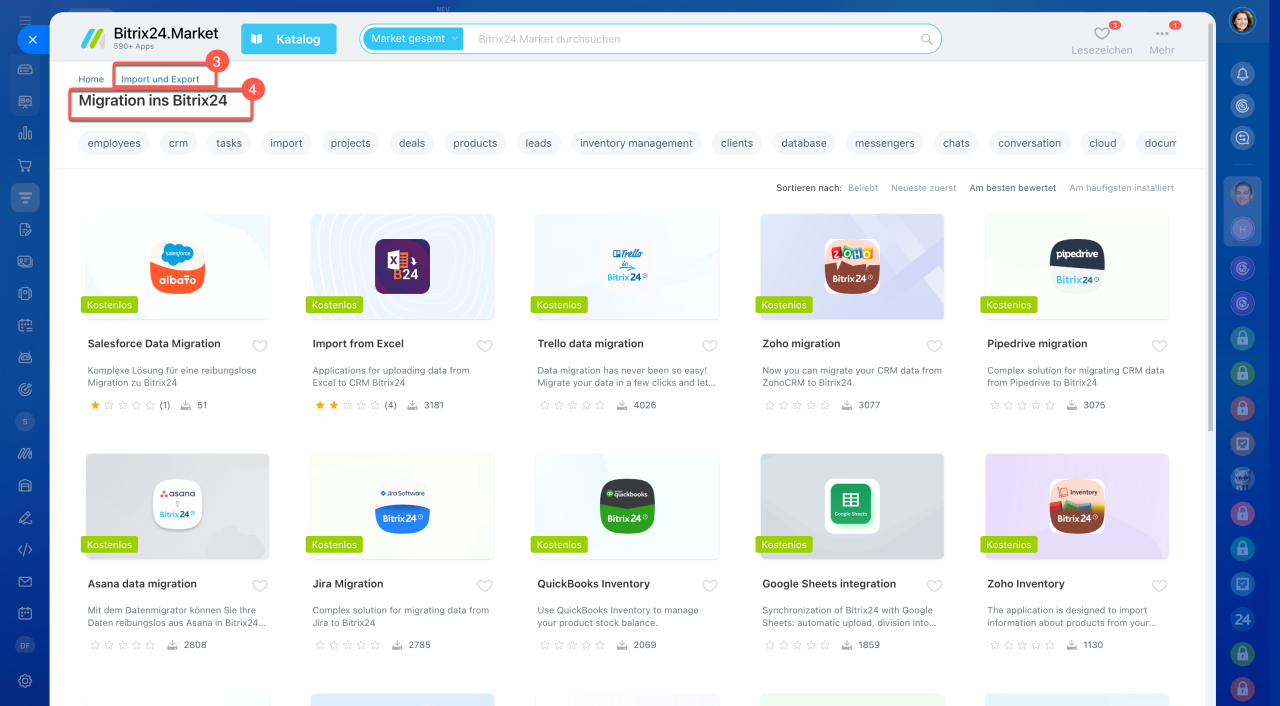Filter by the projects tag
The width and height of the screenshot is (1280, 706).
351,143
